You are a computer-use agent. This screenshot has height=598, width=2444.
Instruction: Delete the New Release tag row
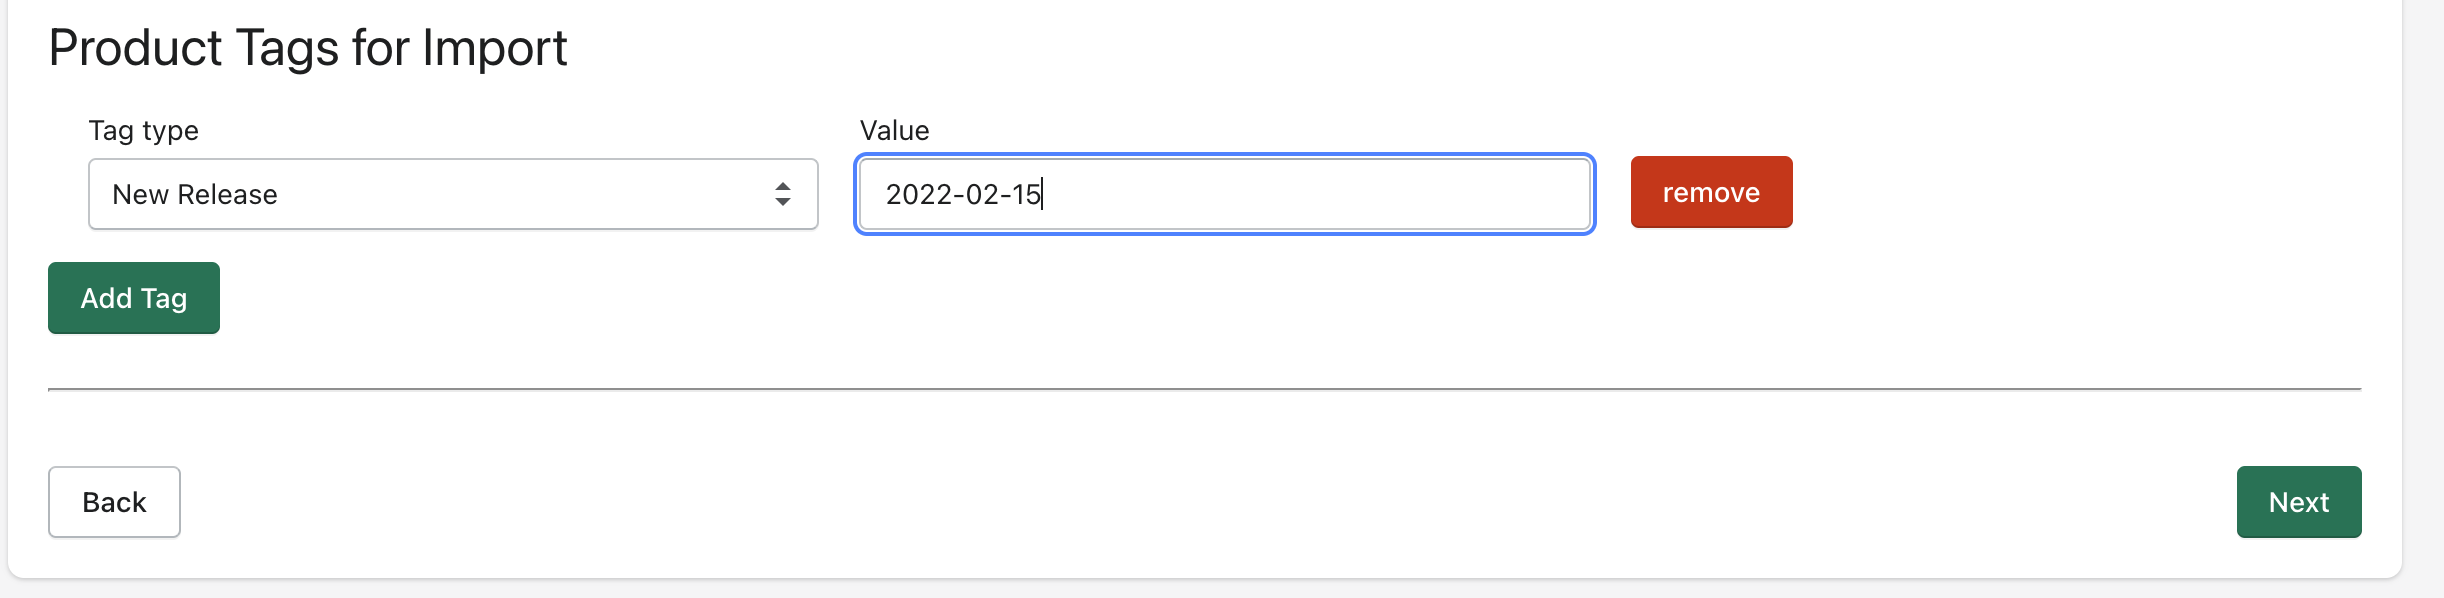[1711, 192]
